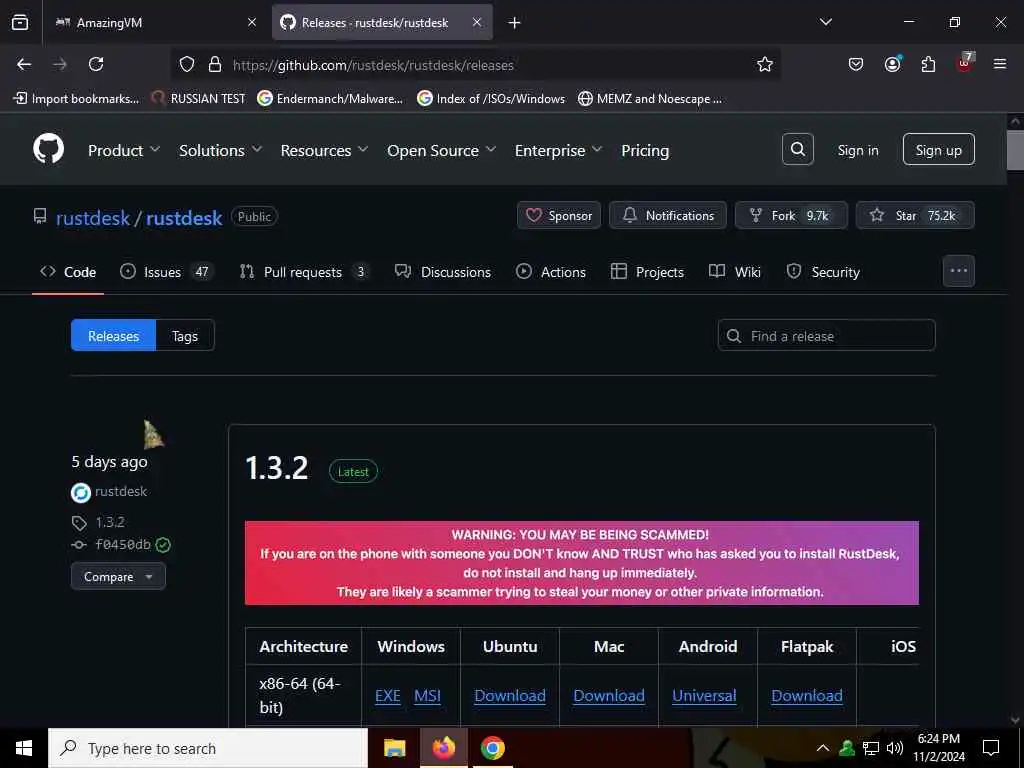Expand the Solutions menu dropdown
1024x768 pixels.
(221, 150)
